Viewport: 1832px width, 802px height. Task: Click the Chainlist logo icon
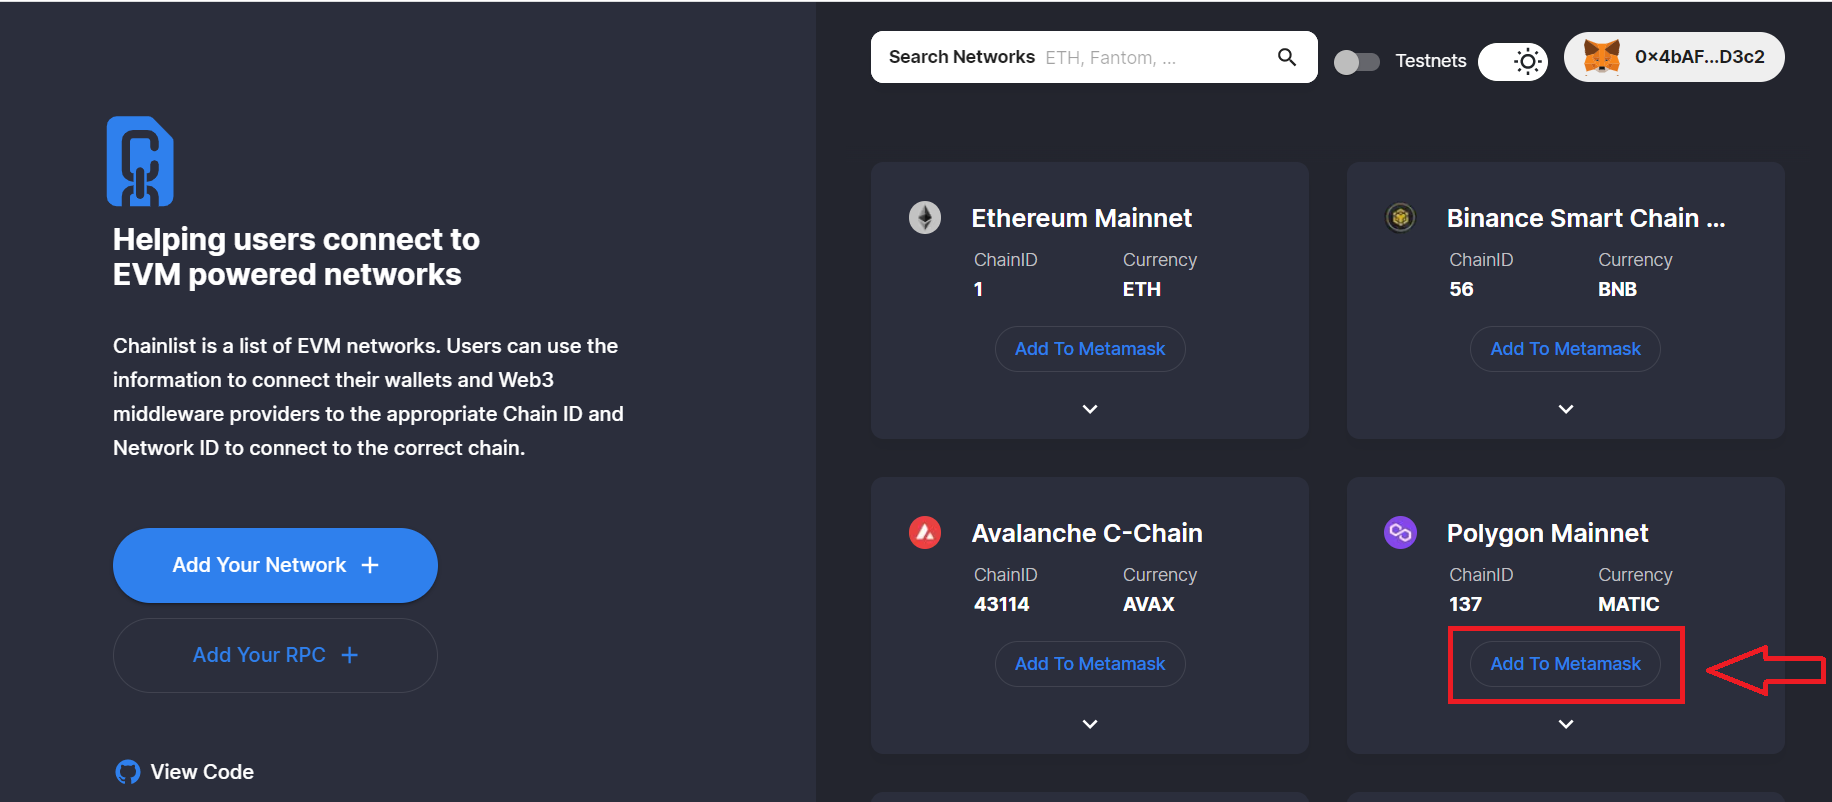[x=140, y=161]
